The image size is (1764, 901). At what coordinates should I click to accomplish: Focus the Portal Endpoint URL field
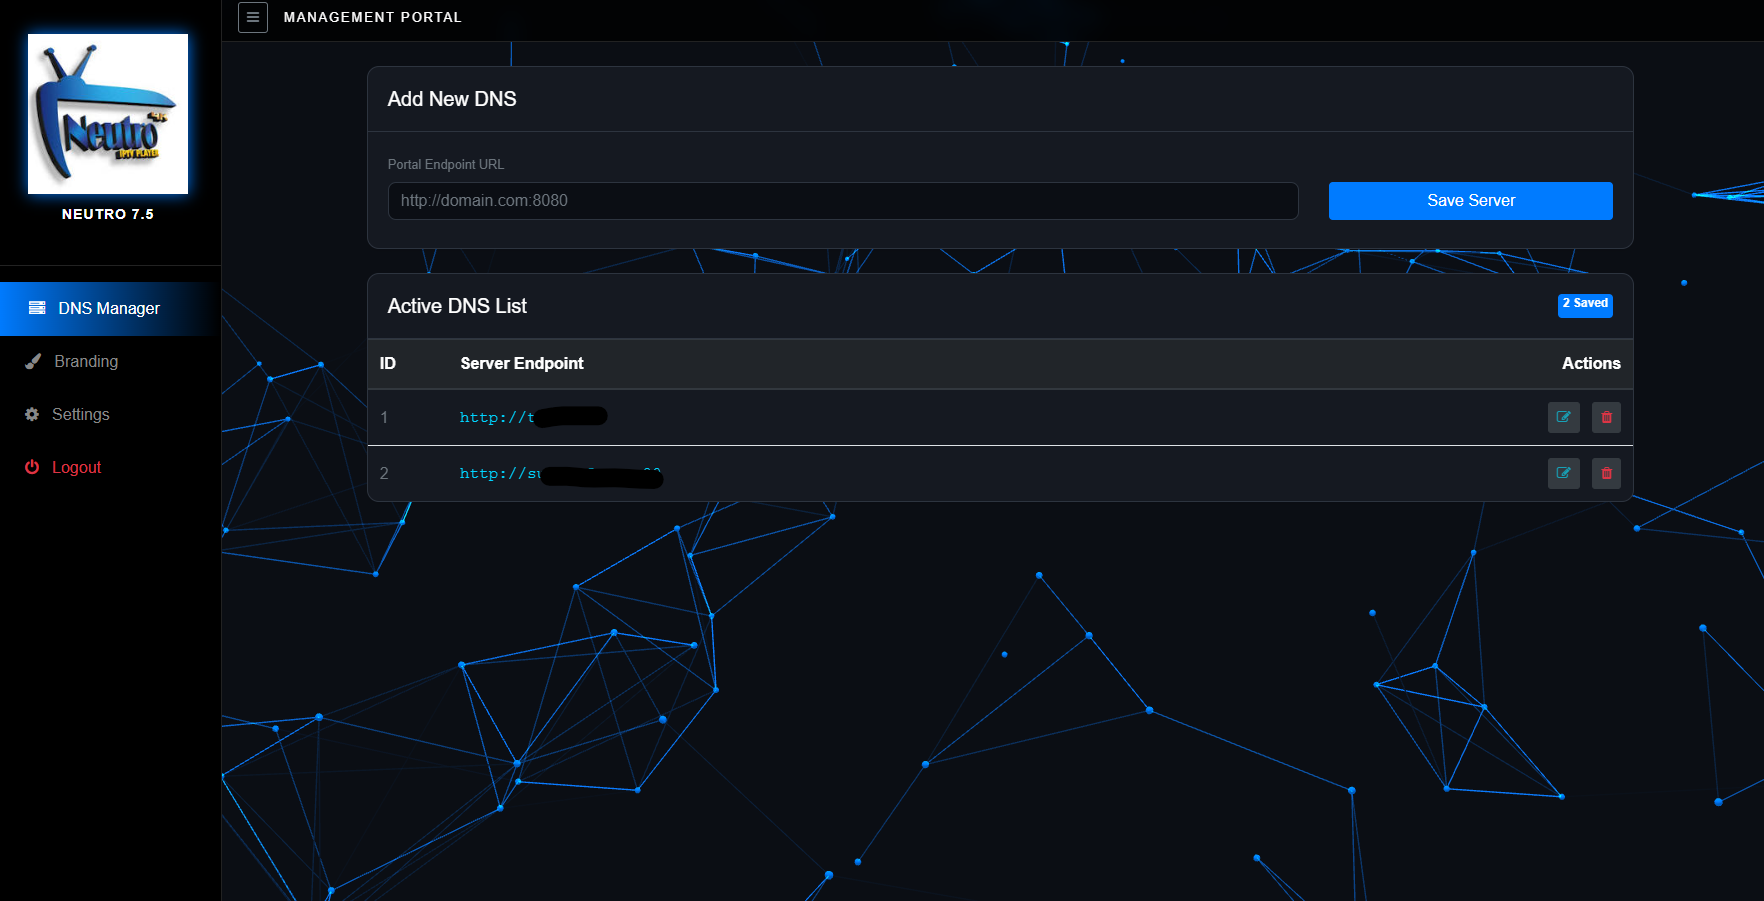[842, 200]
